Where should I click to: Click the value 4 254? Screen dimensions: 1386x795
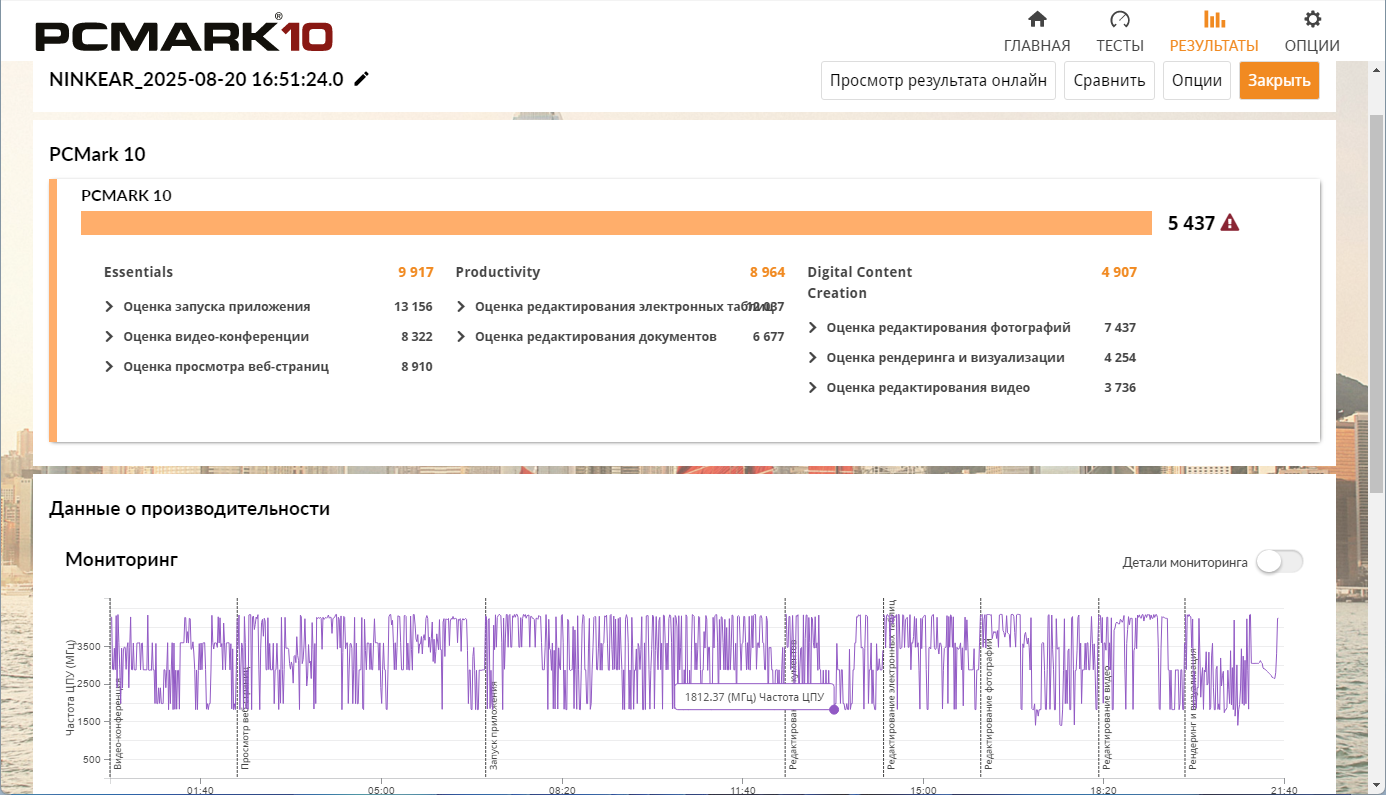coord(1120,358)
